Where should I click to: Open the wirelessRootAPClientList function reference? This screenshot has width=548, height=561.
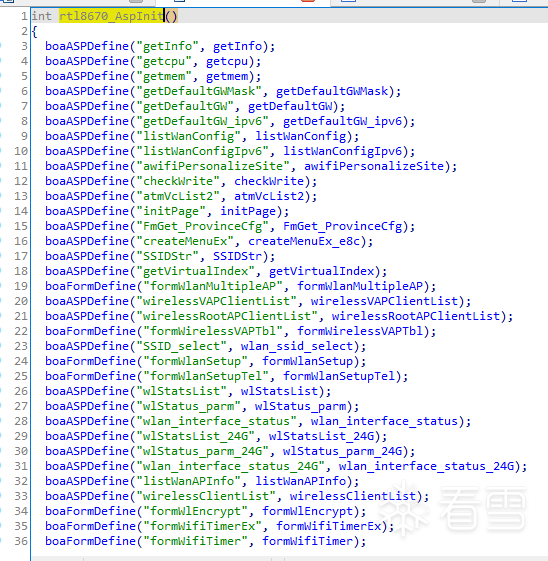(416, 317)
